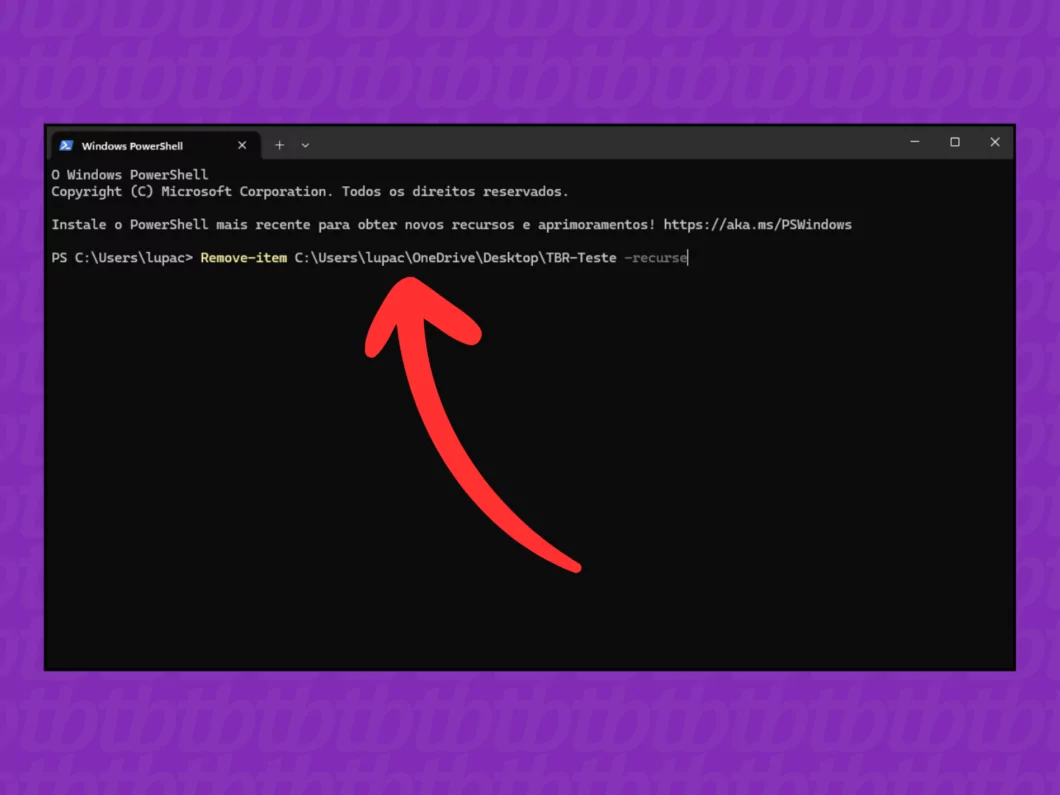Click the 'O Windows PowerShell' header line
The height and width of the screenshot is (795, 1060).
tap(130, 174)
